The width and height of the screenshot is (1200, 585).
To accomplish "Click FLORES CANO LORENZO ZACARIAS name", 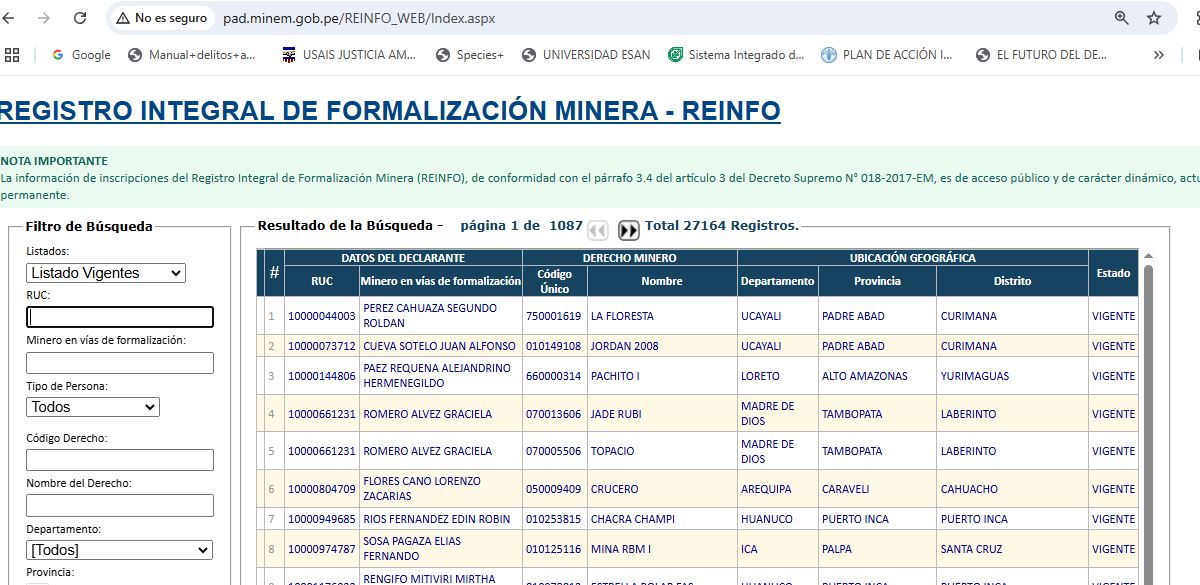I will pos(421,489).
